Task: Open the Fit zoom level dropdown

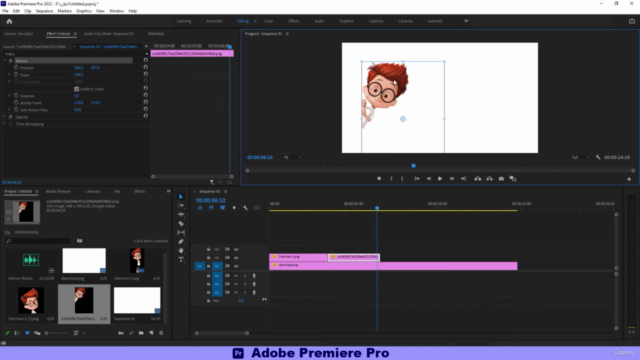Action: (292, 157)
